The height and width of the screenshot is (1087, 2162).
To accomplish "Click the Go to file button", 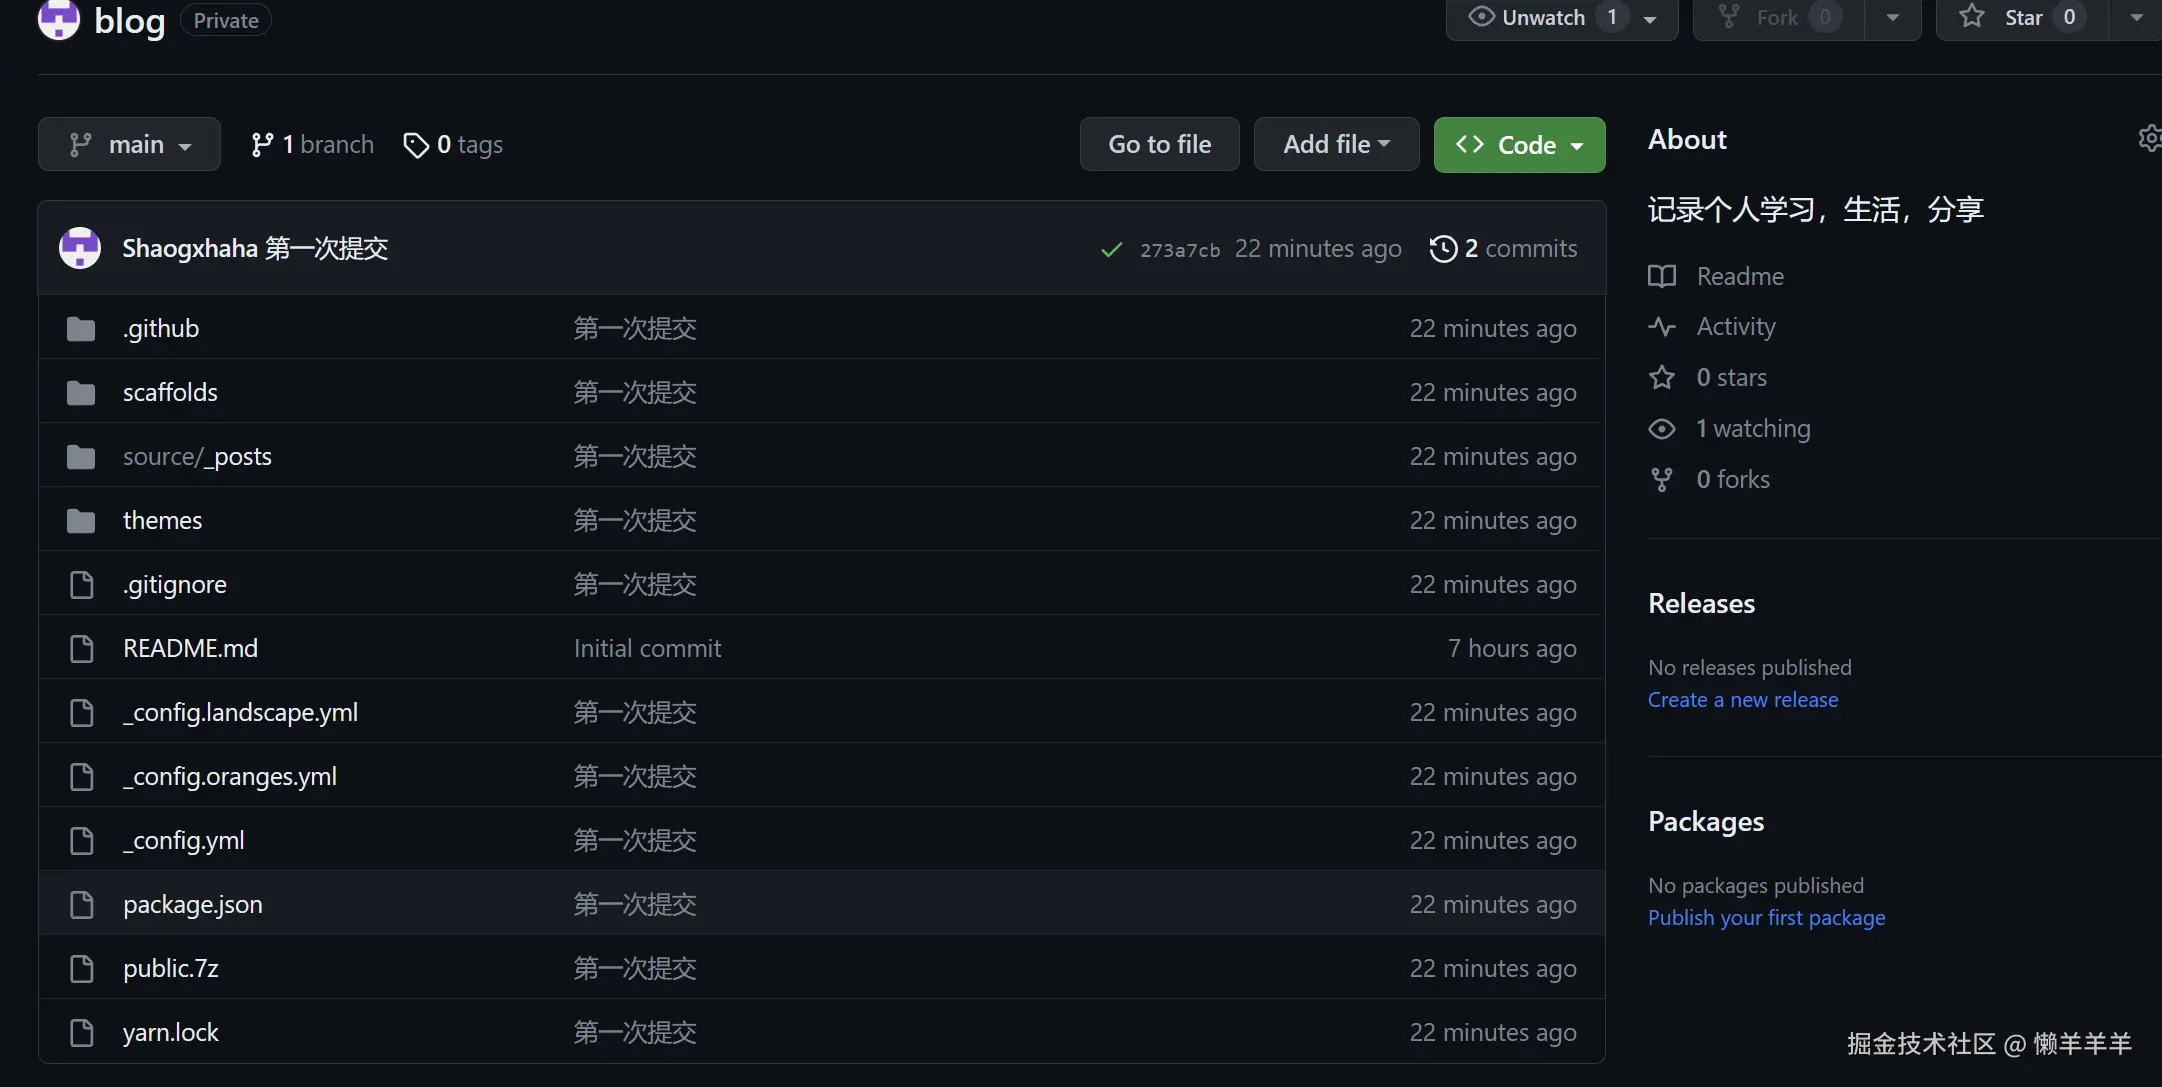I will [x=1159, y=145].
